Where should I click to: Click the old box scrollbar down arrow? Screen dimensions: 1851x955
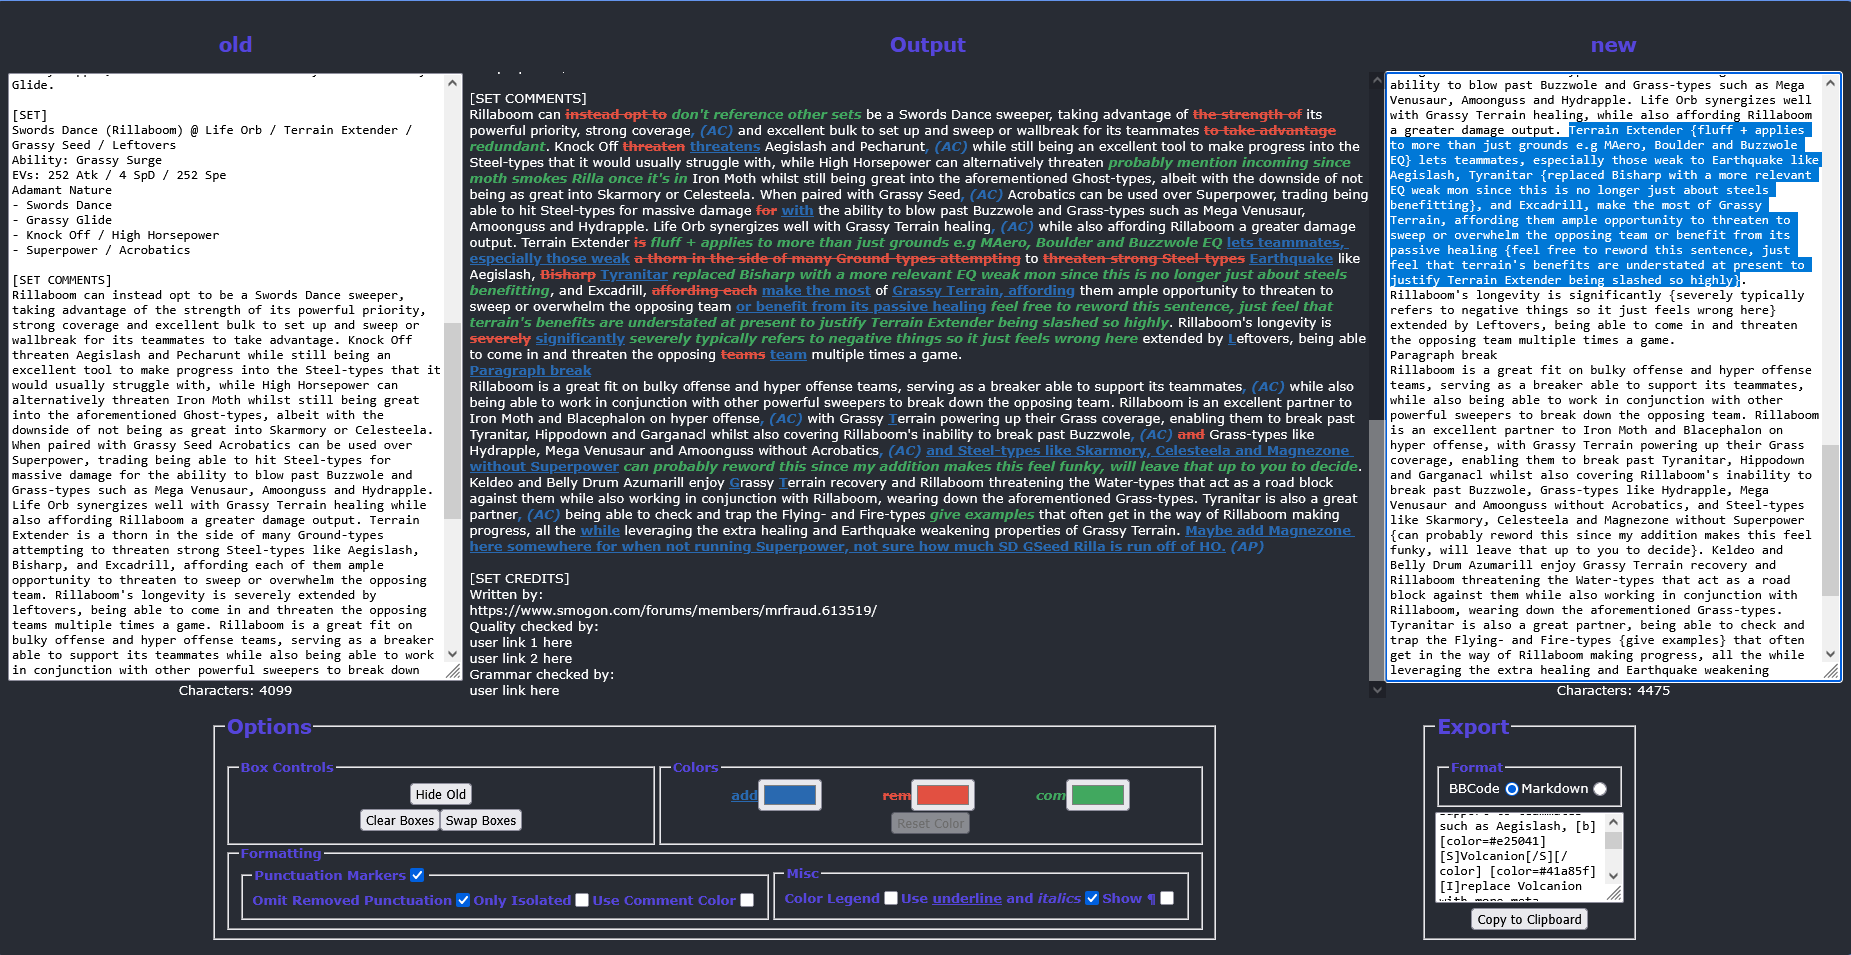452,653
